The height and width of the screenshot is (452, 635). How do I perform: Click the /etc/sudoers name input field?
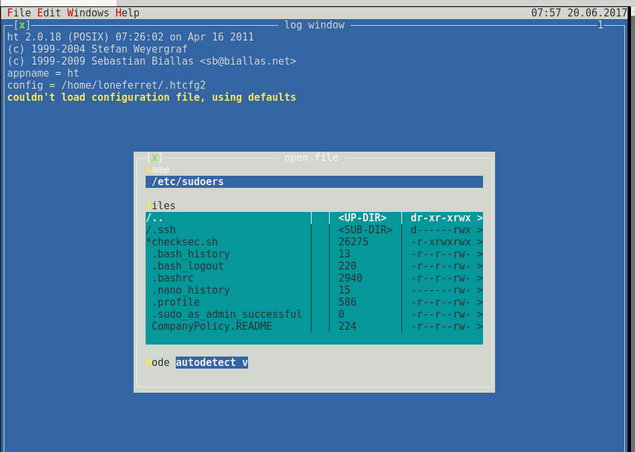[x=314, y=182]
